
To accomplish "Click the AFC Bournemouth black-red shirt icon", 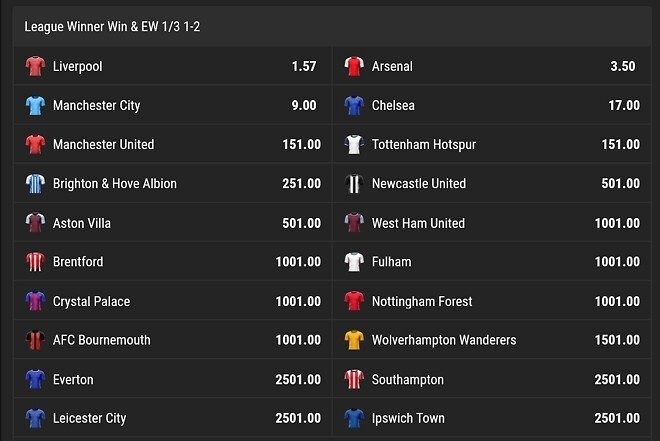I will (35, 340).
